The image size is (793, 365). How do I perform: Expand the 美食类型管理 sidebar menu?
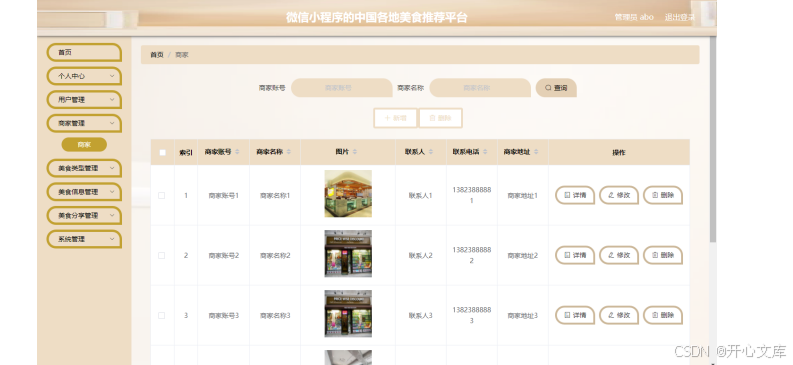[x=84, y=168]
